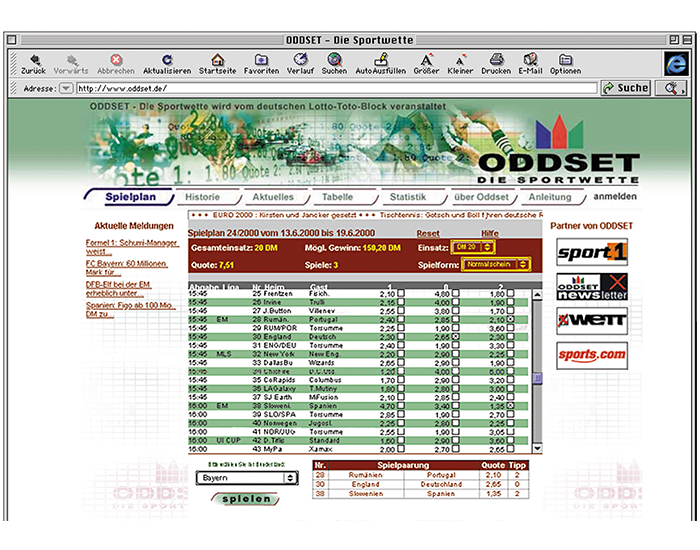
Task: Click the match list scrollbar thumb
Action: [538, 378]
